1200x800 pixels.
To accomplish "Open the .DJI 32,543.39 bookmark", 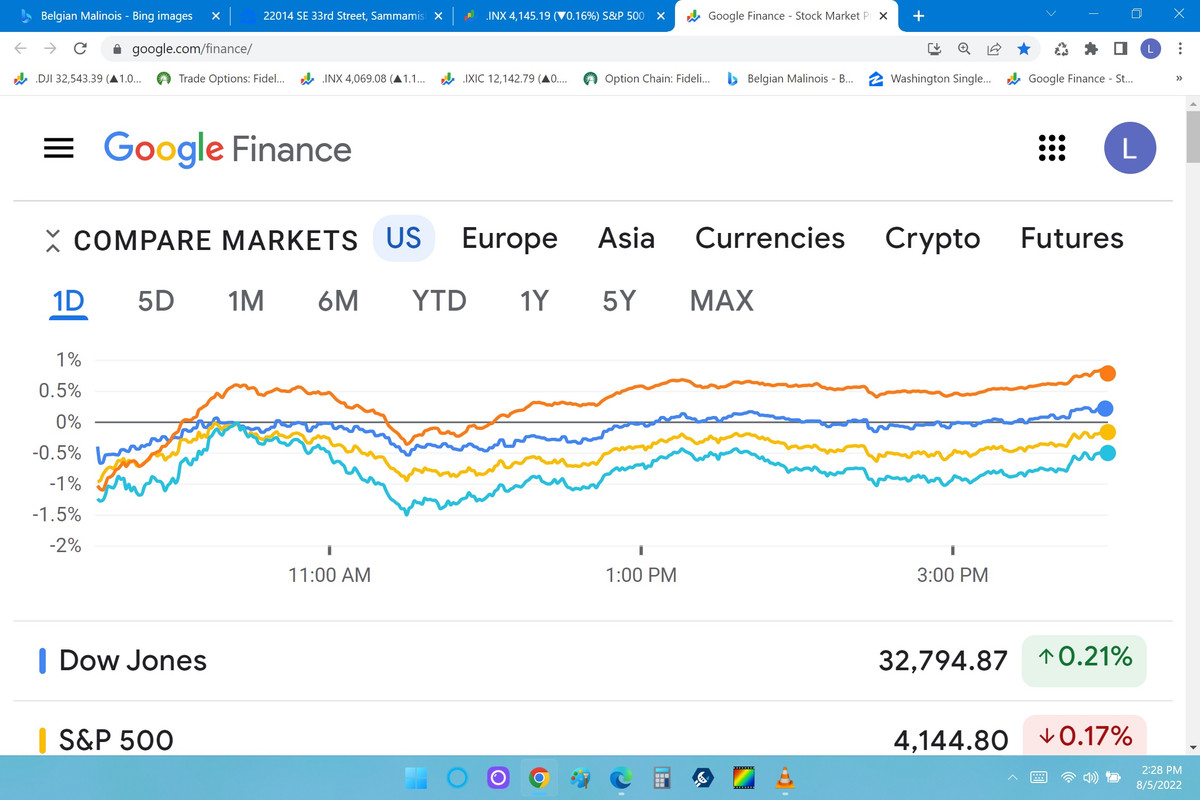I will (80, 79).
